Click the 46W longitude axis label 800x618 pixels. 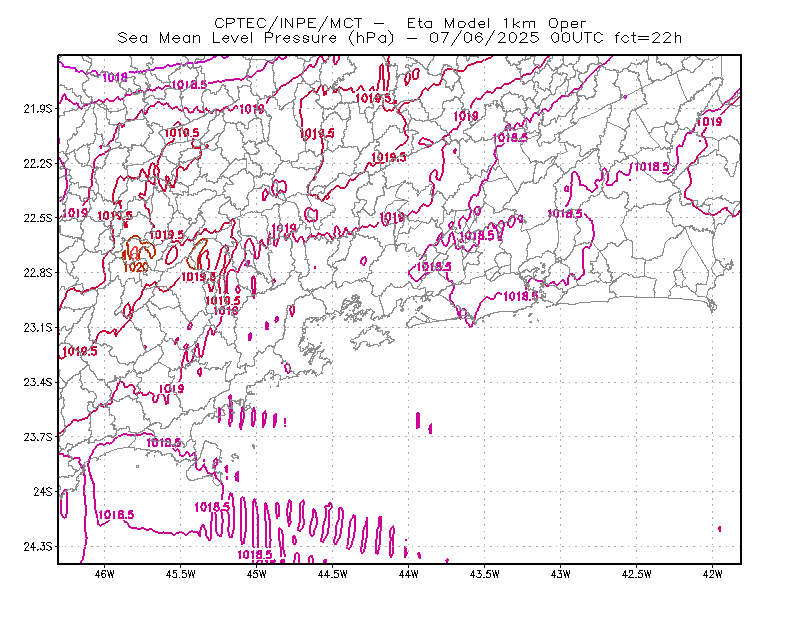pyautogui.click(x=105, y=574)
